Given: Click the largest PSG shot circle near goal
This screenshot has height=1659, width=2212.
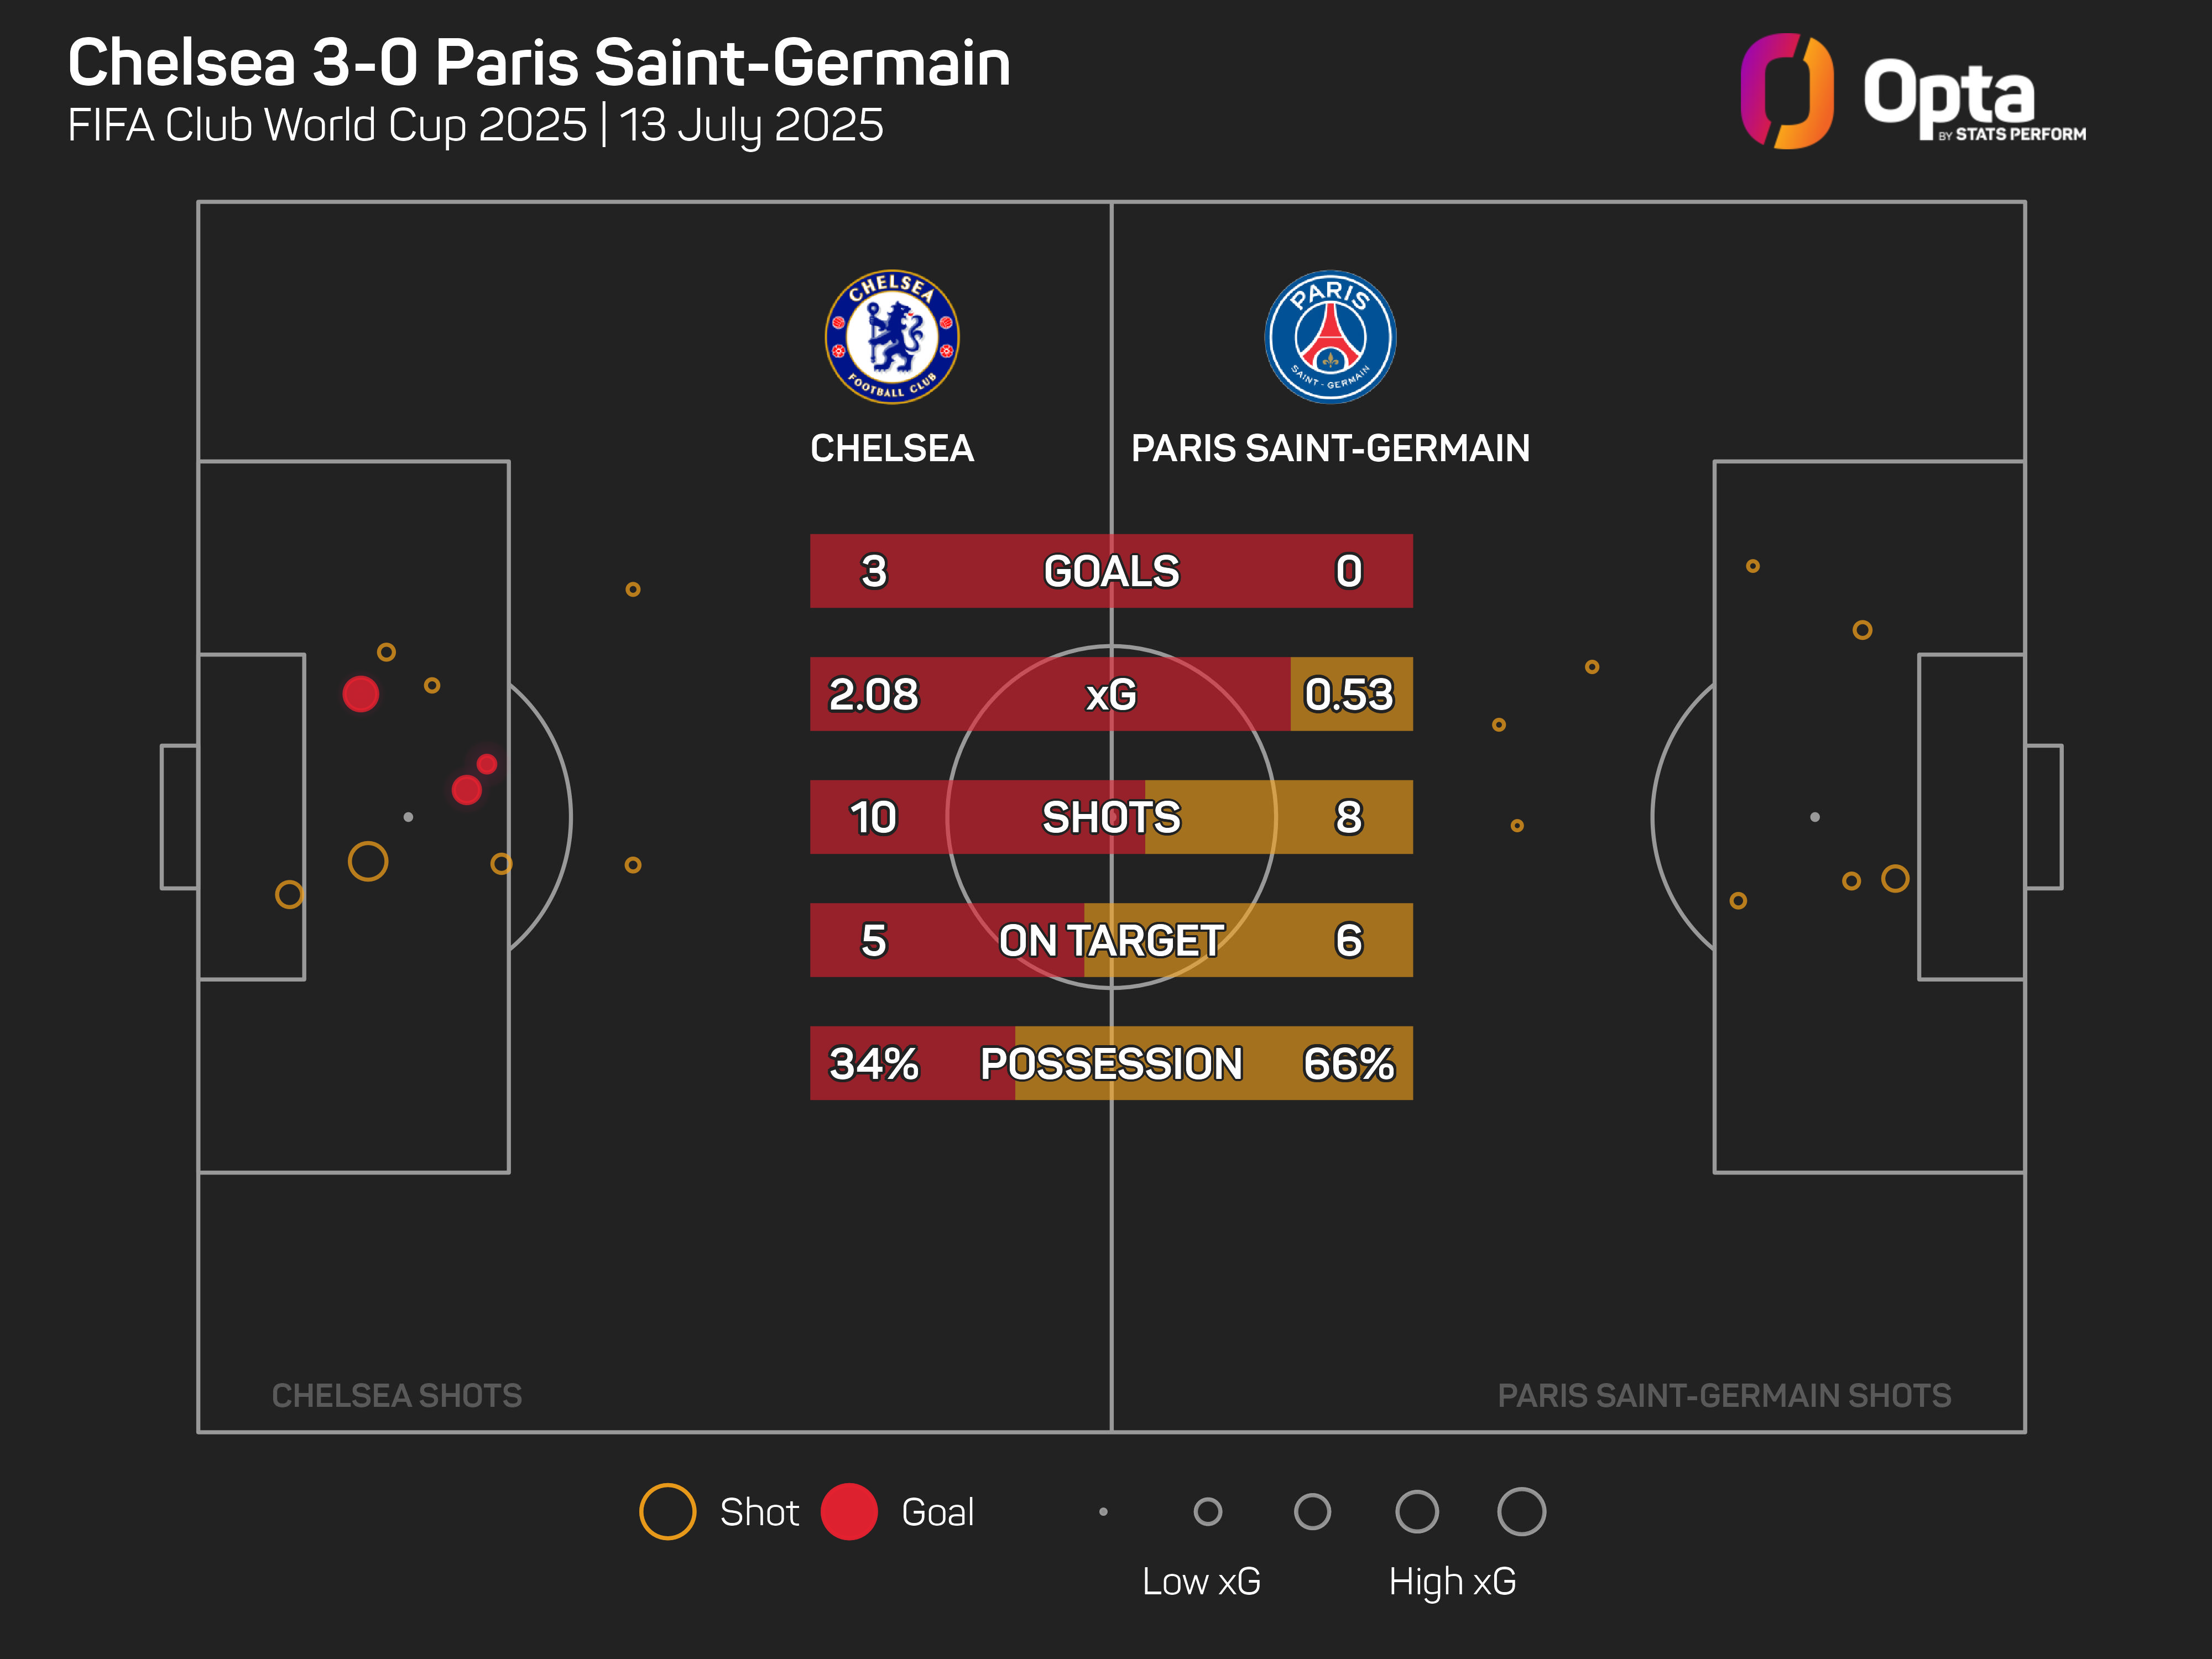Looking at the screenshot, I should 1895,878.
